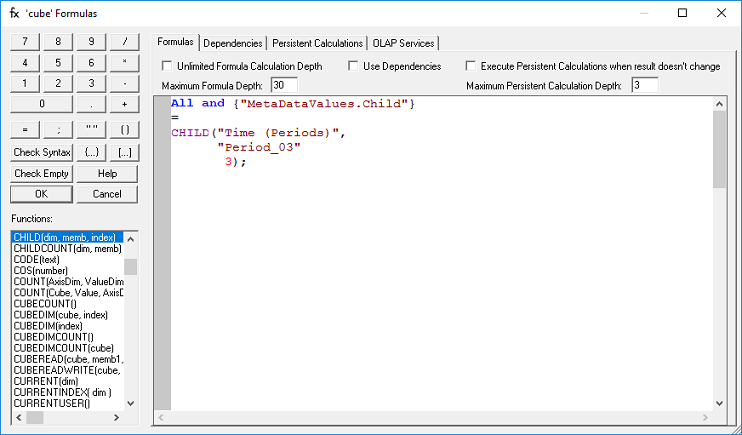Insert the curly braces {...} button
Screen dimensions: 742x435
click(91, 152)
